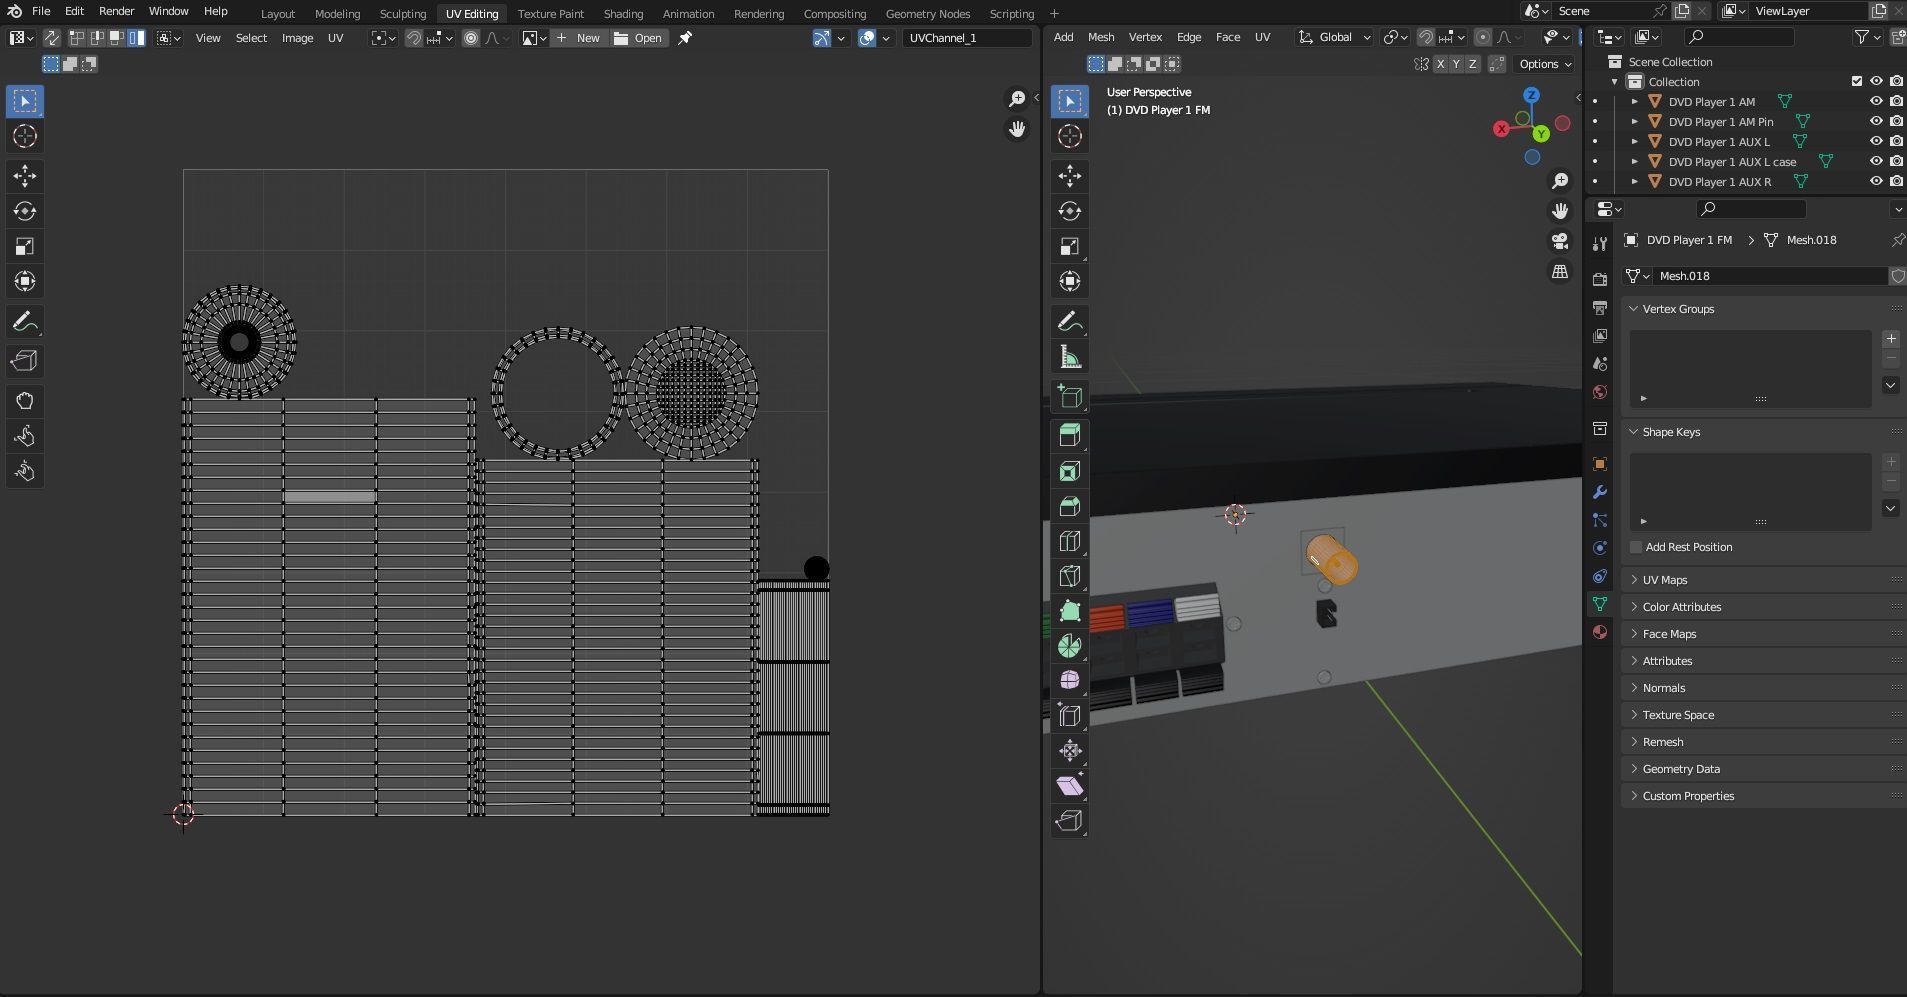The height and width of the screenshot is (997, 1907).
Task: Switch to the Texture Paint workspace tab
Action: tap(550, 14)
